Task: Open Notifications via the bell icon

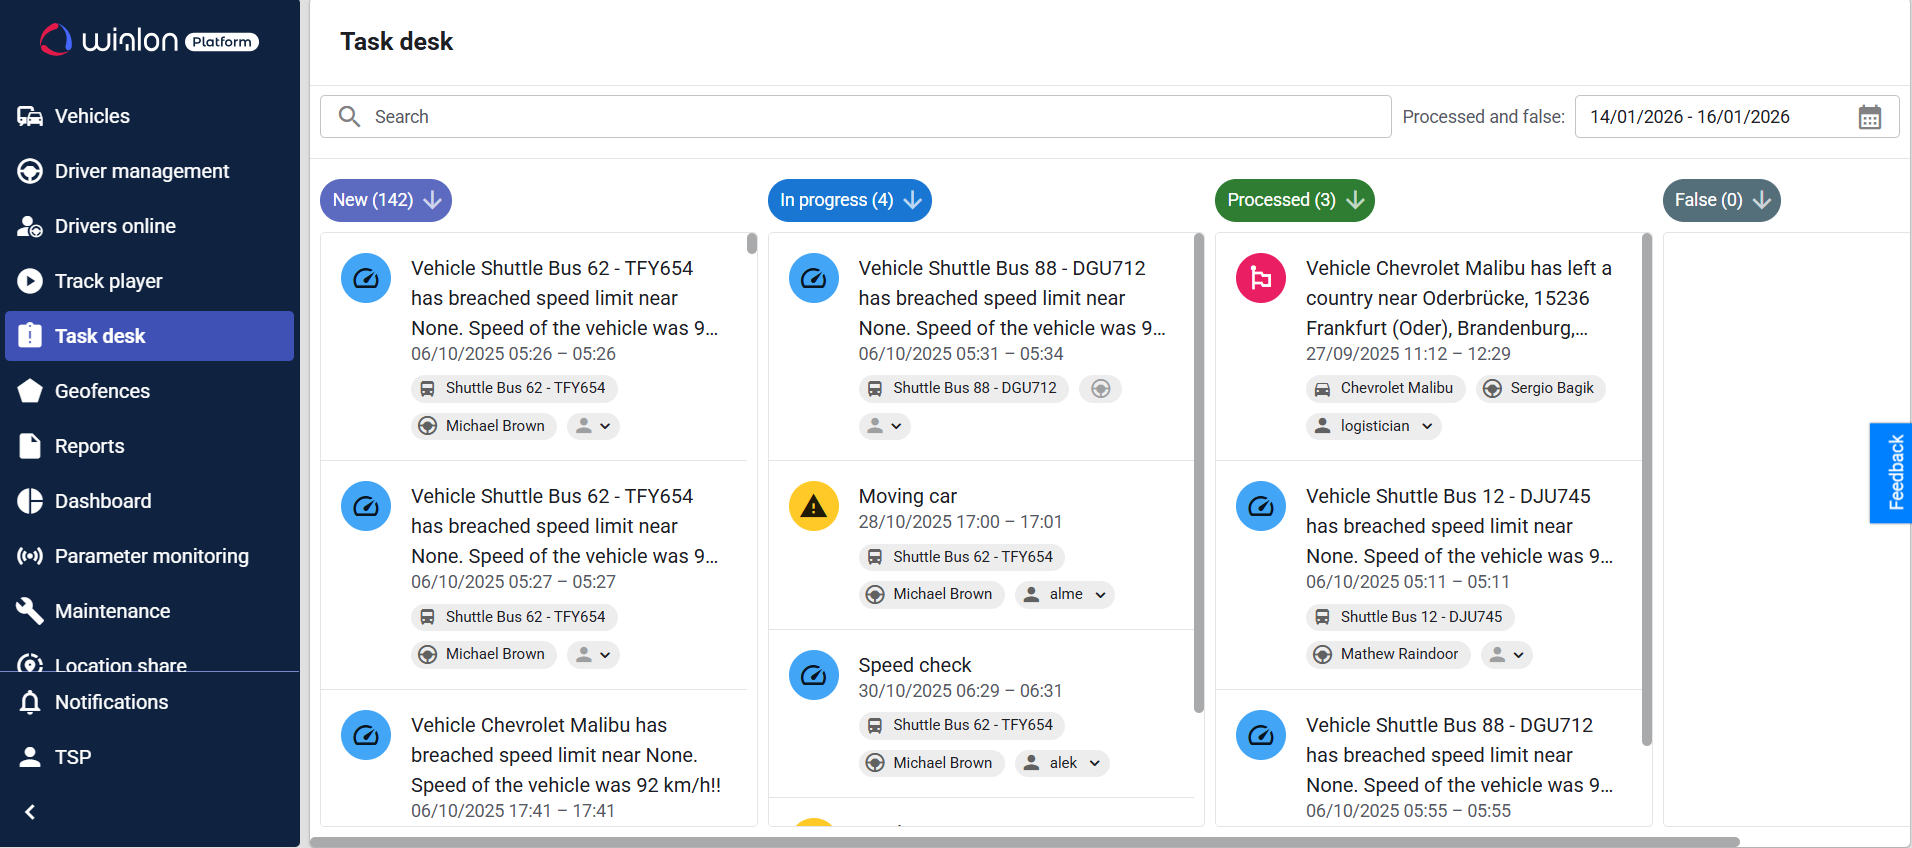Action: pos(30,702)
